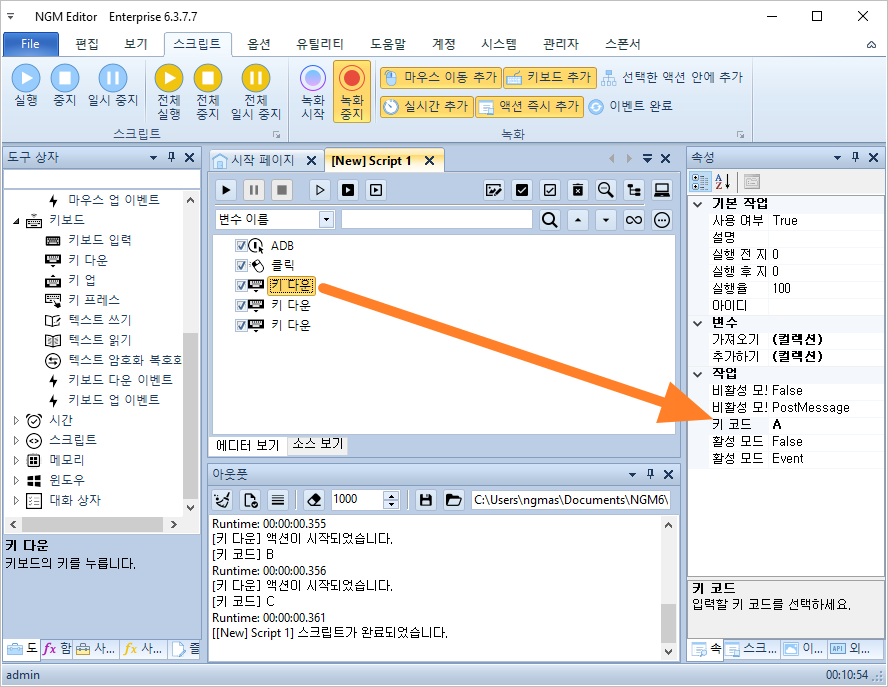
Task: Expand the 윈도우 toolbox category
Action: point(16,480)
